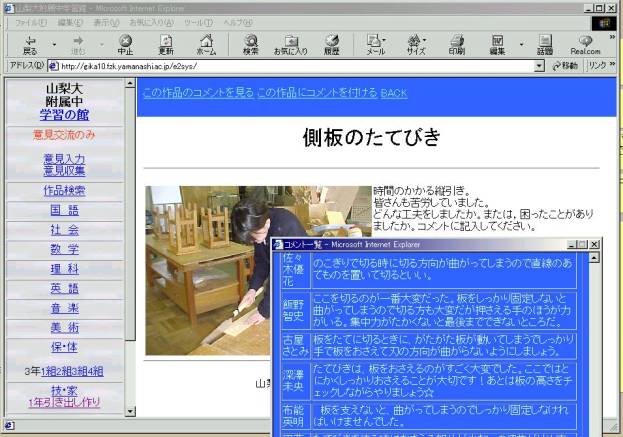Click the IE icon in the status bar
Viewport: 623px width, 437px height.
pyautogui.click(x=10, y=426)
